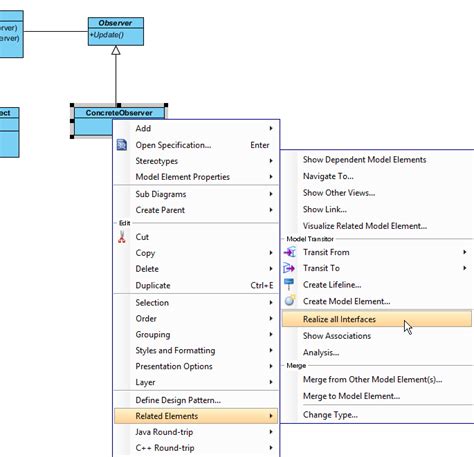The image size is (474, 457).
Task: Click the Transit To arrow icon
Action: [289, 268]
